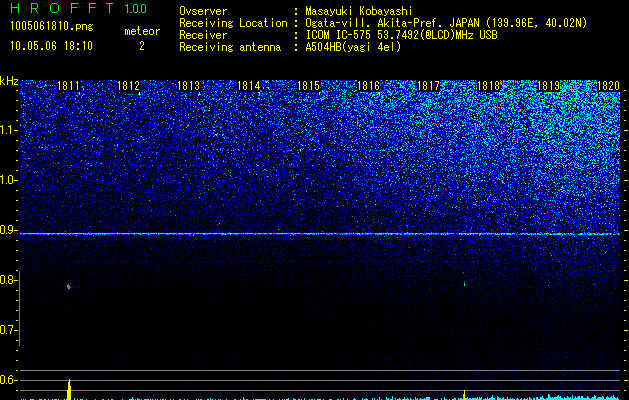
Task: Click the 1813 time marker
Action: [x=189, y=86]
